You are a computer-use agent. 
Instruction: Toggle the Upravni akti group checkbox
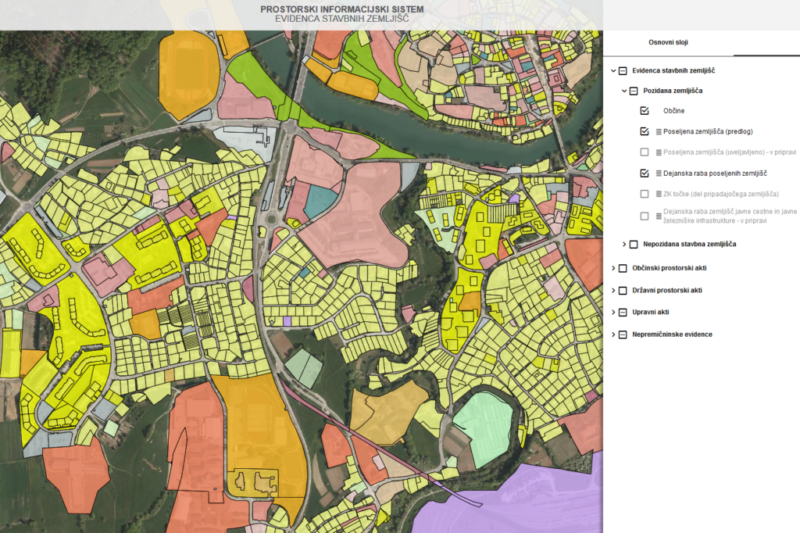[x=623, y=313]
